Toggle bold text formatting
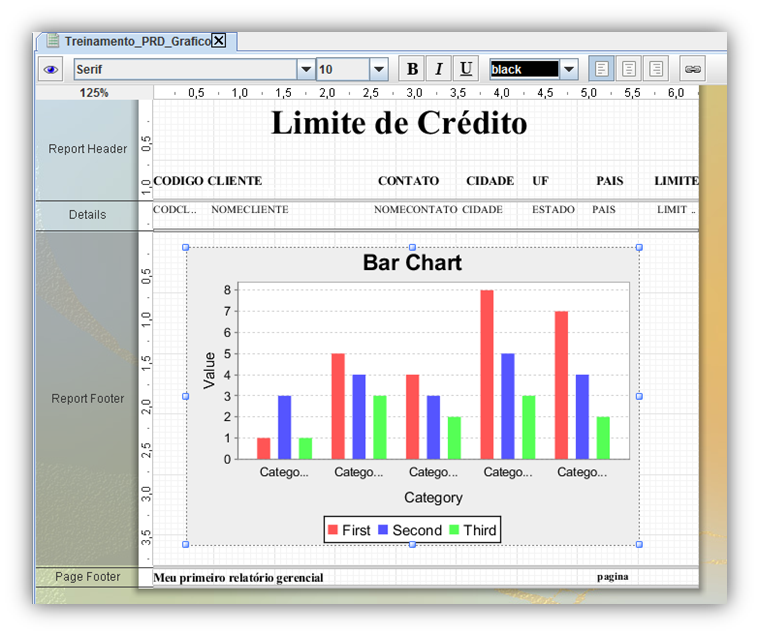The width and height of the screenshot is (759, 636). click(411, 69)
